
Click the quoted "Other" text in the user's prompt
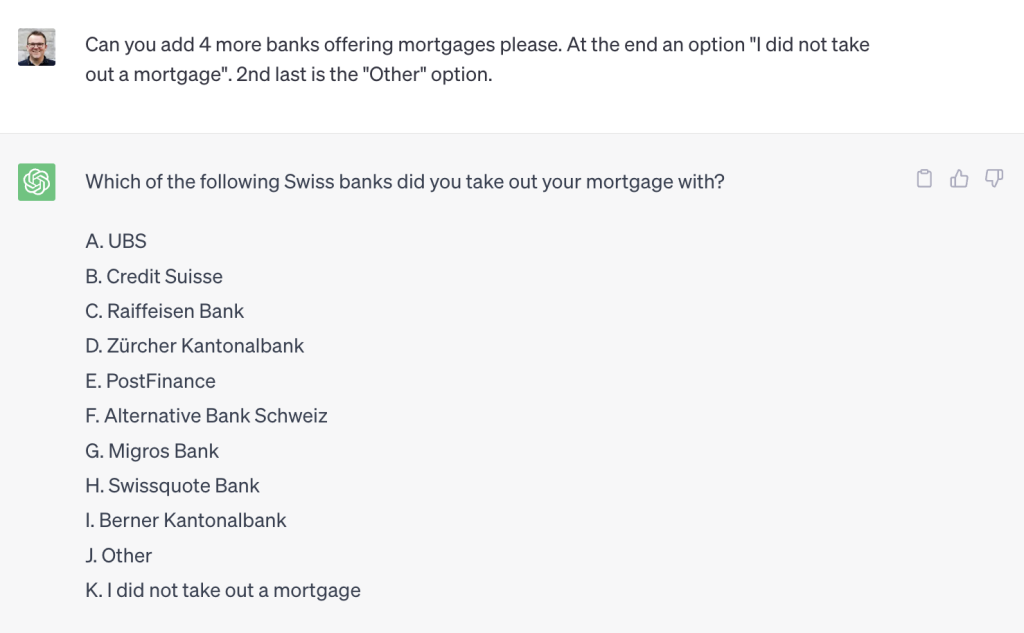click(x=396, y=74)
